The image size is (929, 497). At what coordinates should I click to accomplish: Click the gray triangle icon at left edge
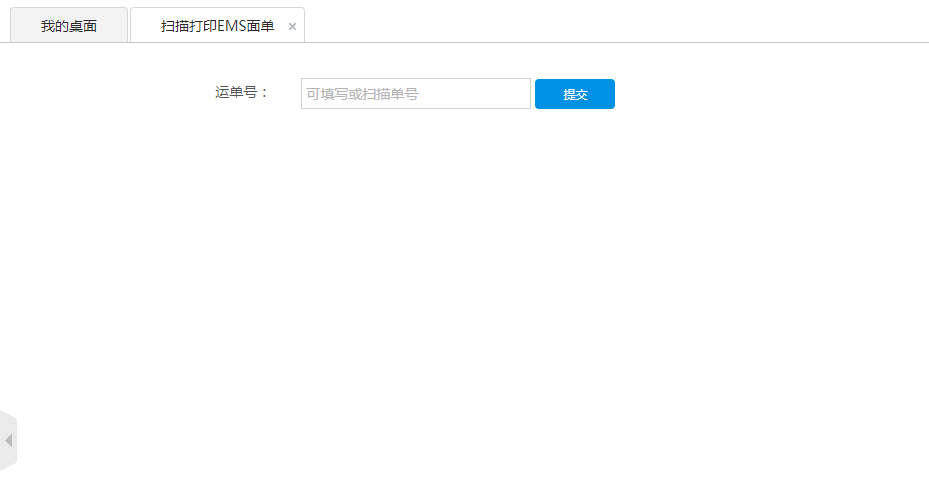[8, 440]
